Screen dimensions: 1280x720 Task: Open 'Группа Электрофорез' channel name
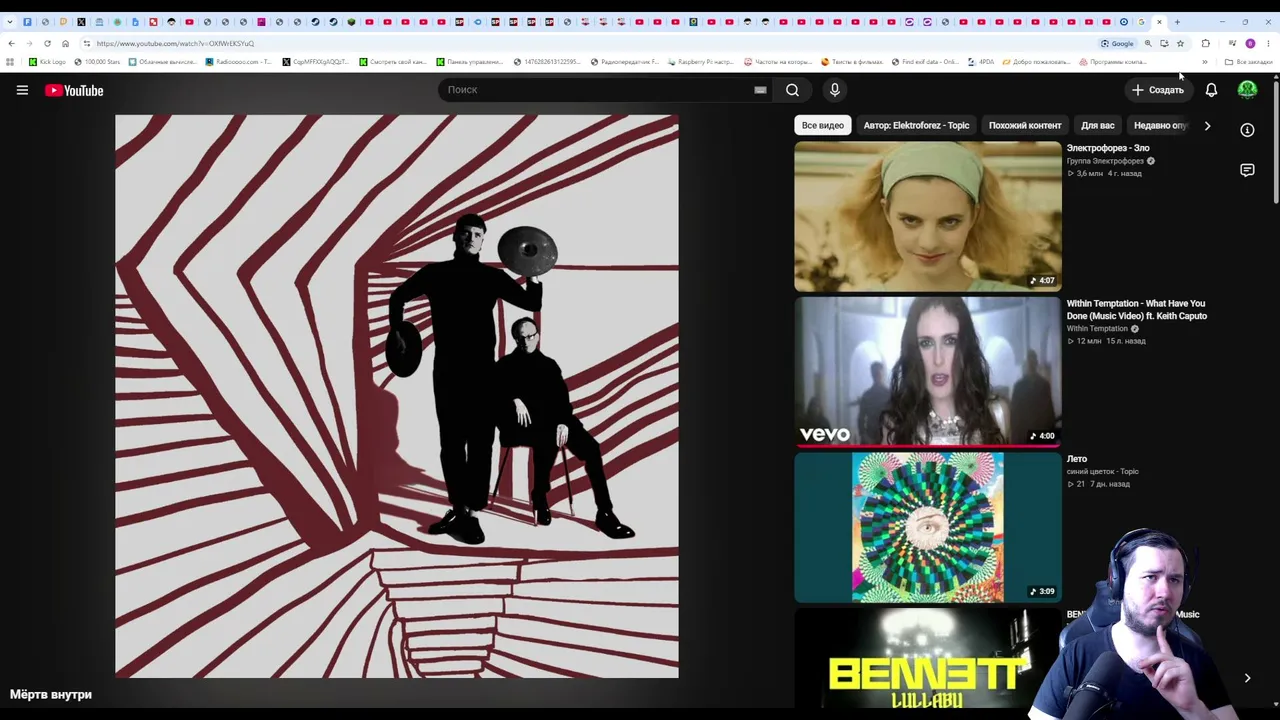click(1105, 161)
